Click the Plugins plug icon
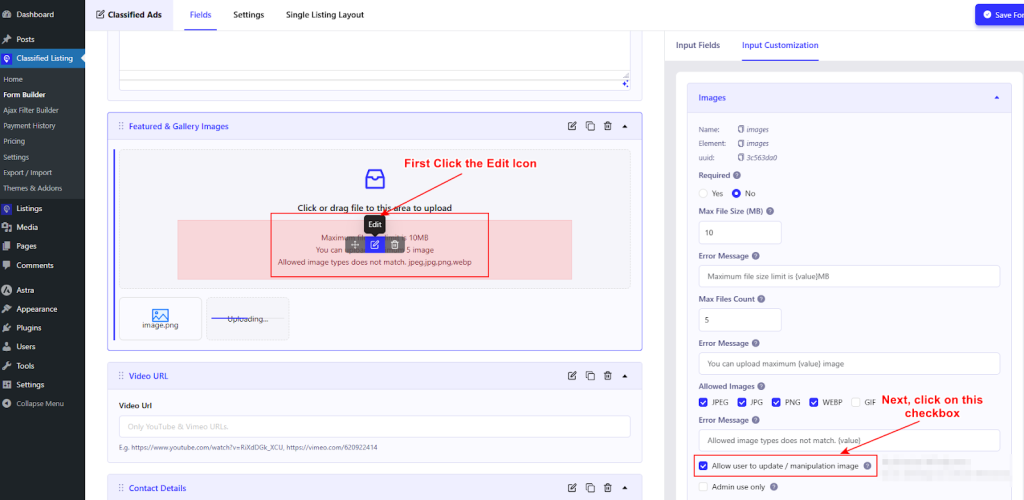1024x500 pixels. click(x=7, y=328)
